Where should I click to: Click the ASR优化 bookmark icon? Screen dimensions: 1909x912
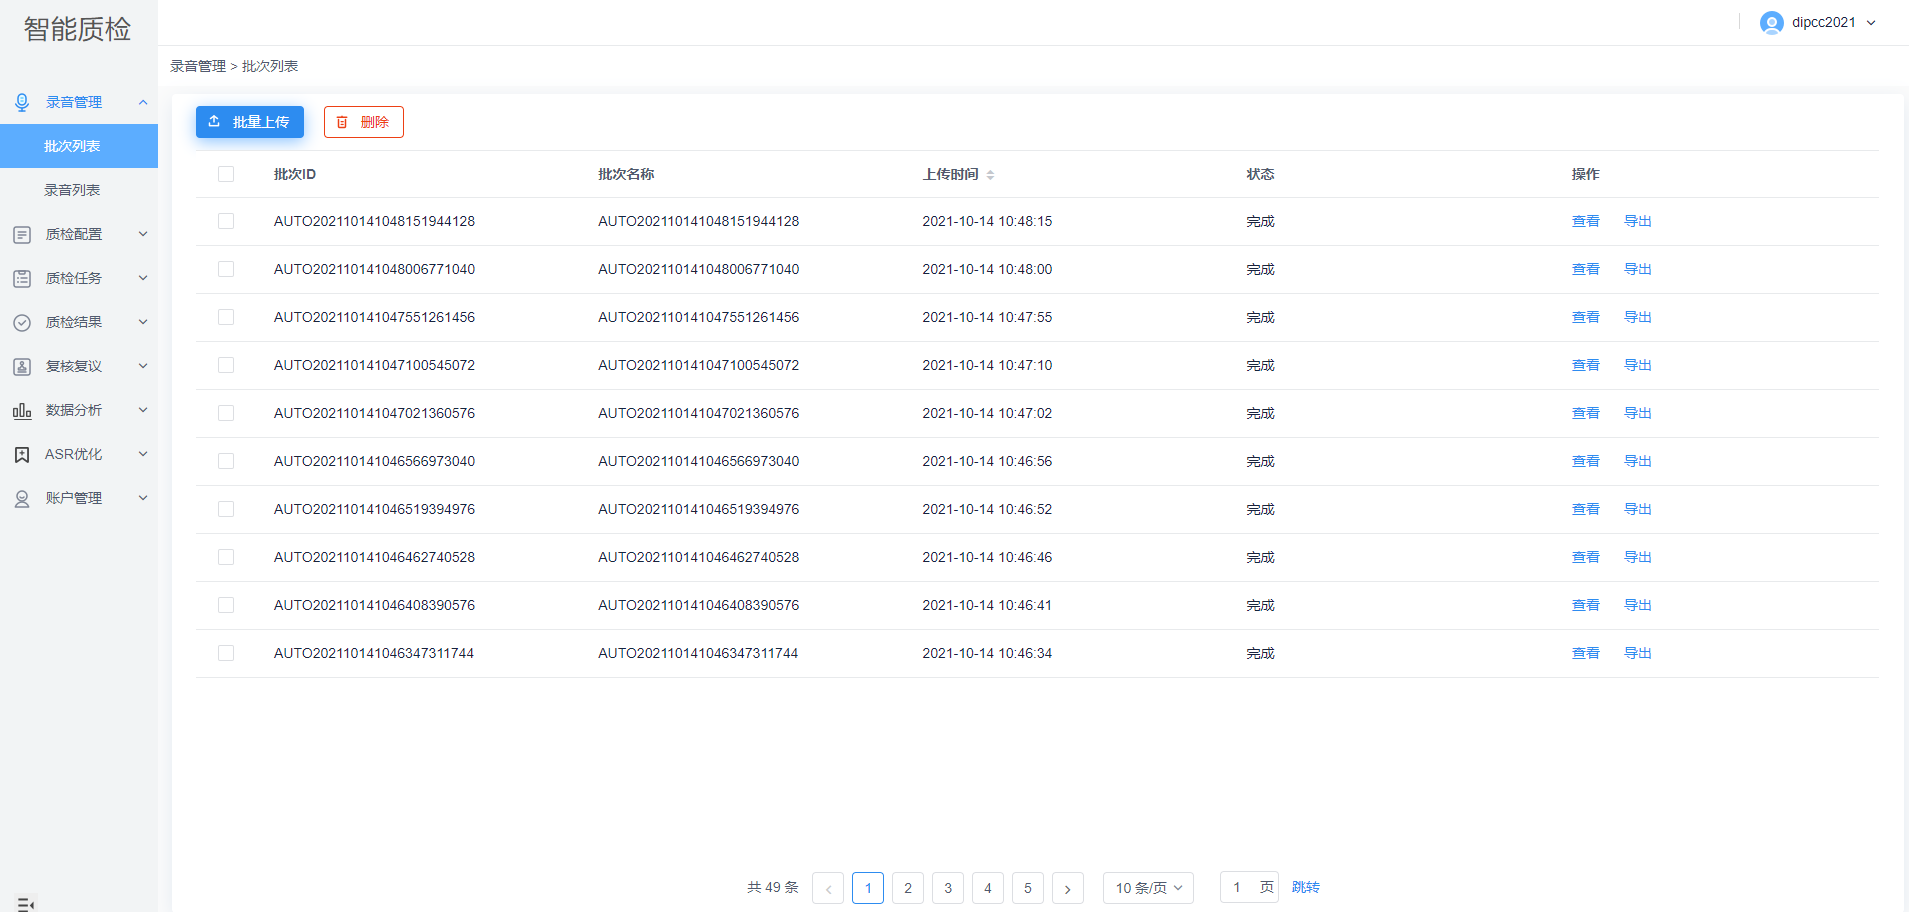coord(22,455)
